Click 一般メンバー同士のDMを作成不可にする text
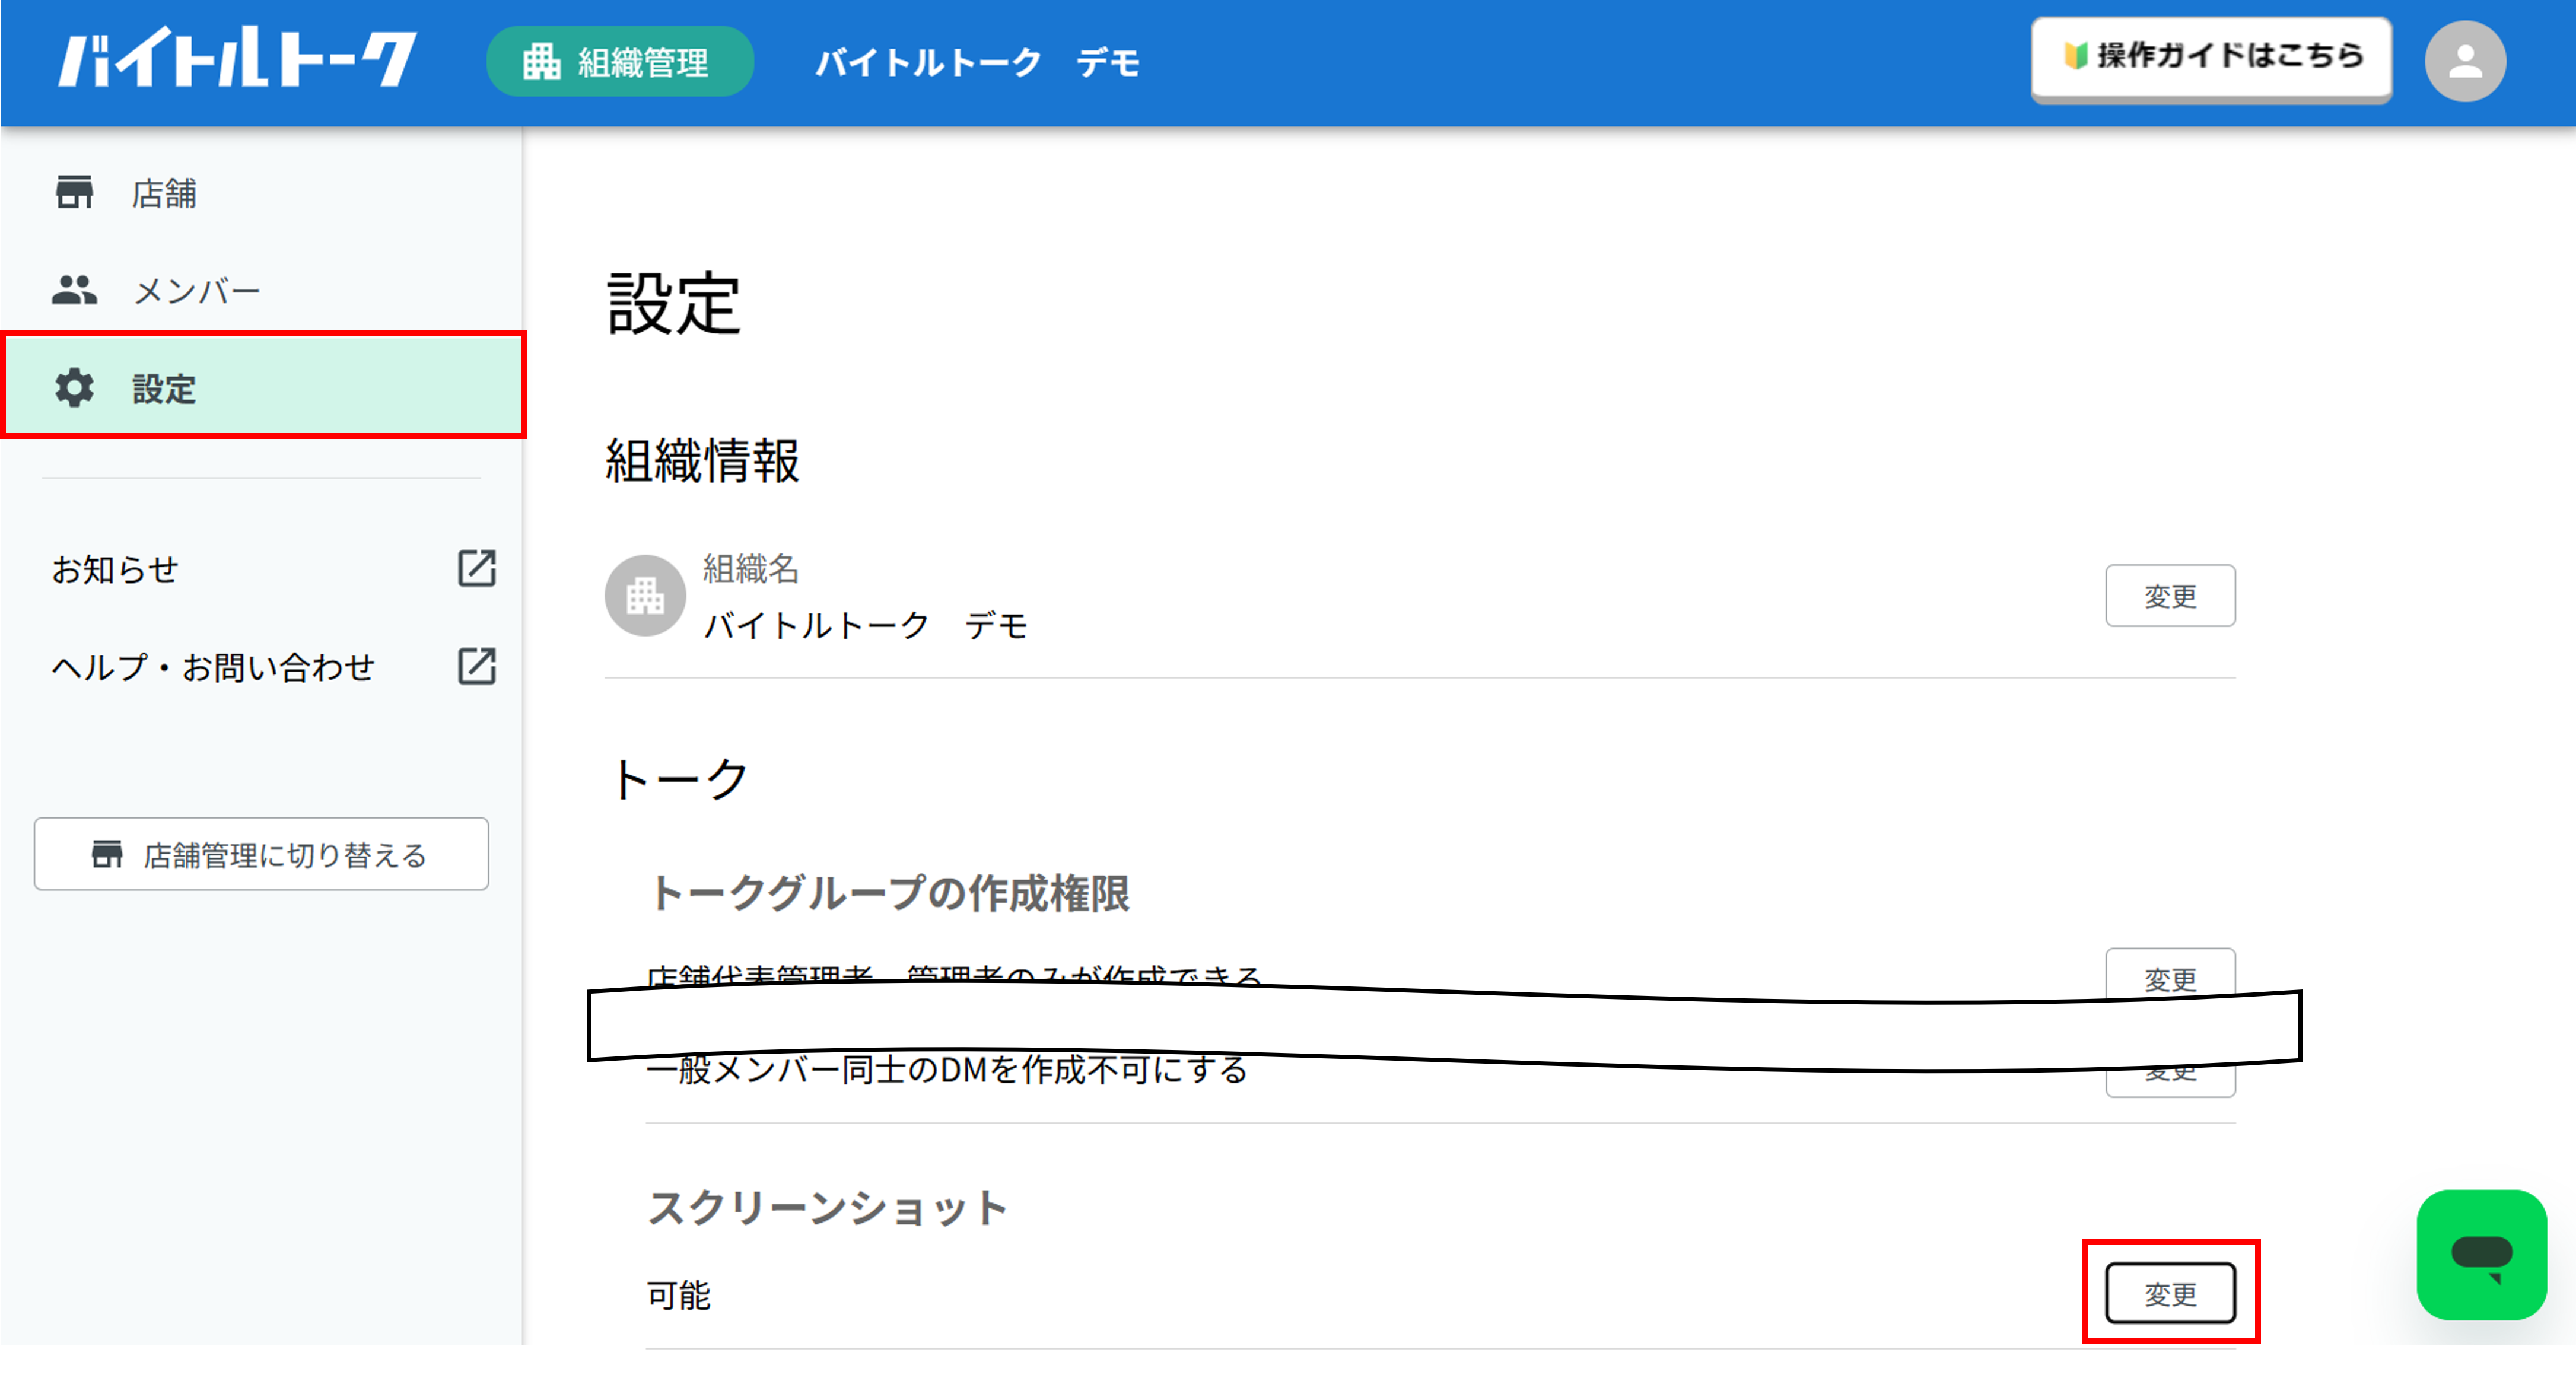Viewport: 2576px width, 1378px height. coord(948,1071)
